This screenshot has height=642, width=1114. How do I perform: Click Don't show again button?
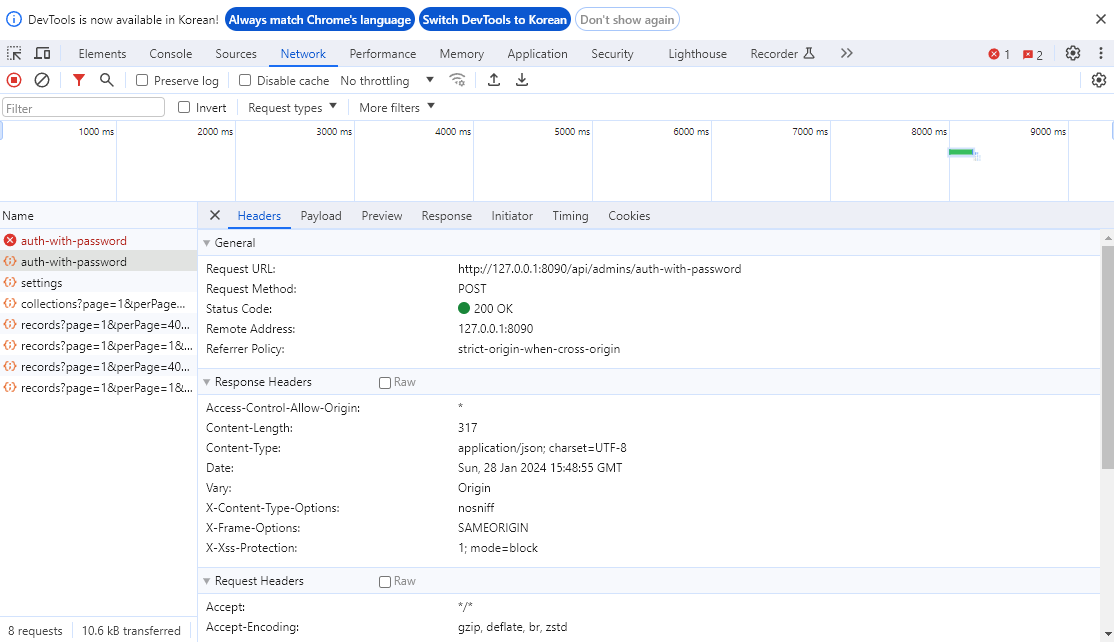(x=627, y=20)
